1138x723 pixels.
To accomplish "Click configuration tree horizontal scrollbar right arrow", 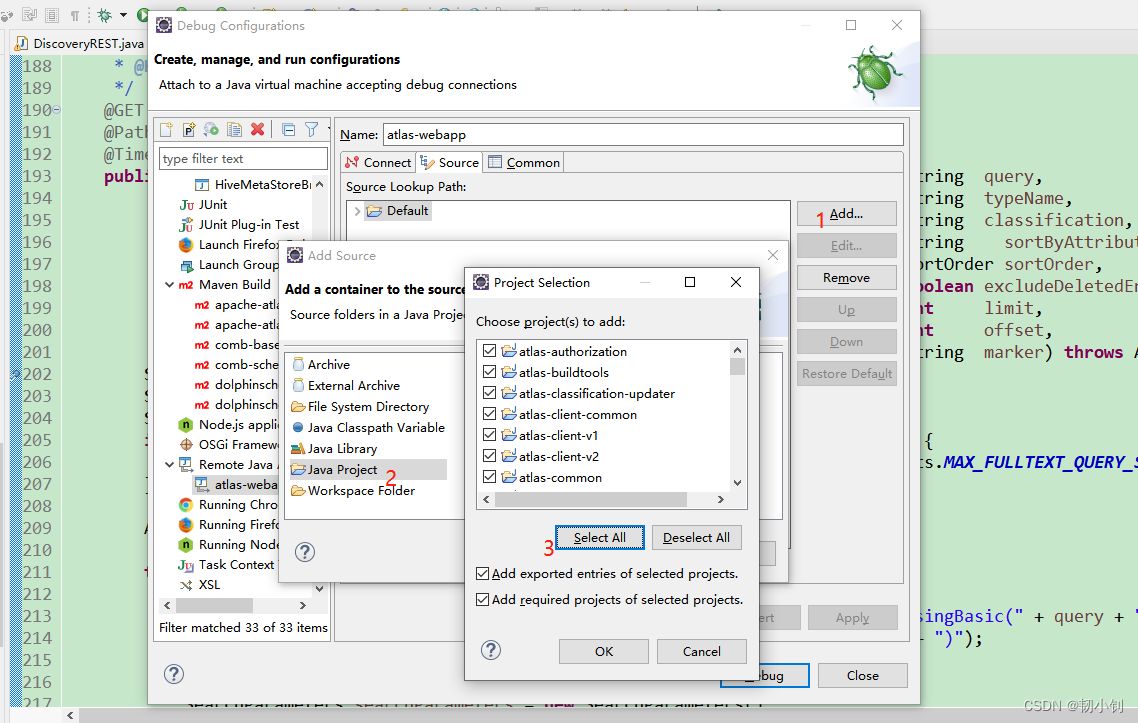I will (303, 605).
